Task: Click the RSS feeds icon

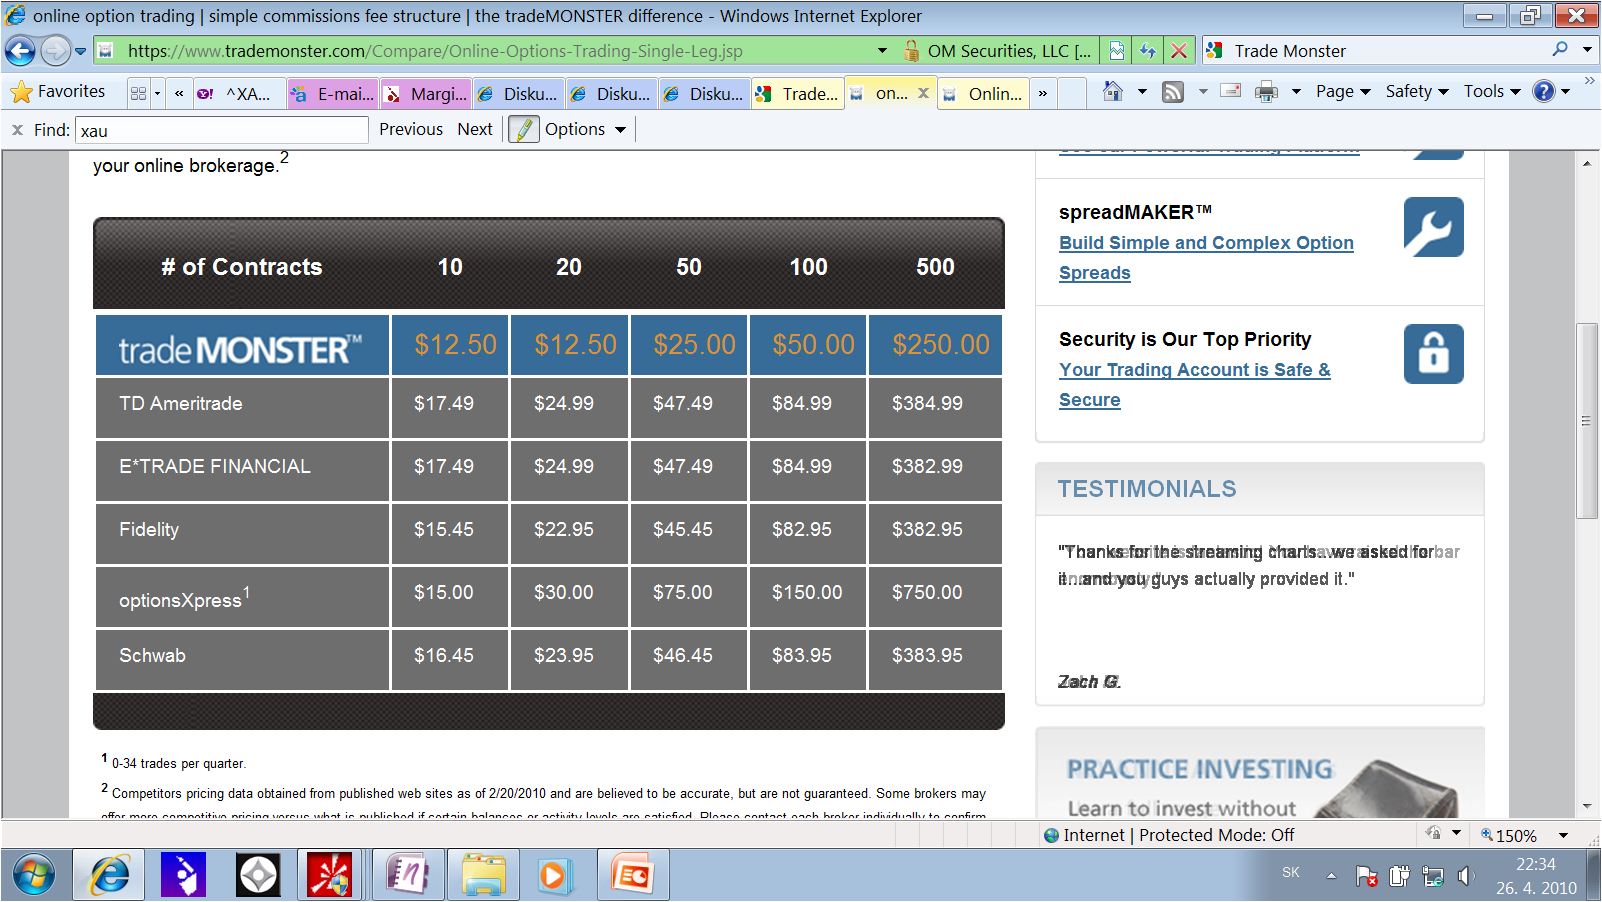Action: (1173, 92)
